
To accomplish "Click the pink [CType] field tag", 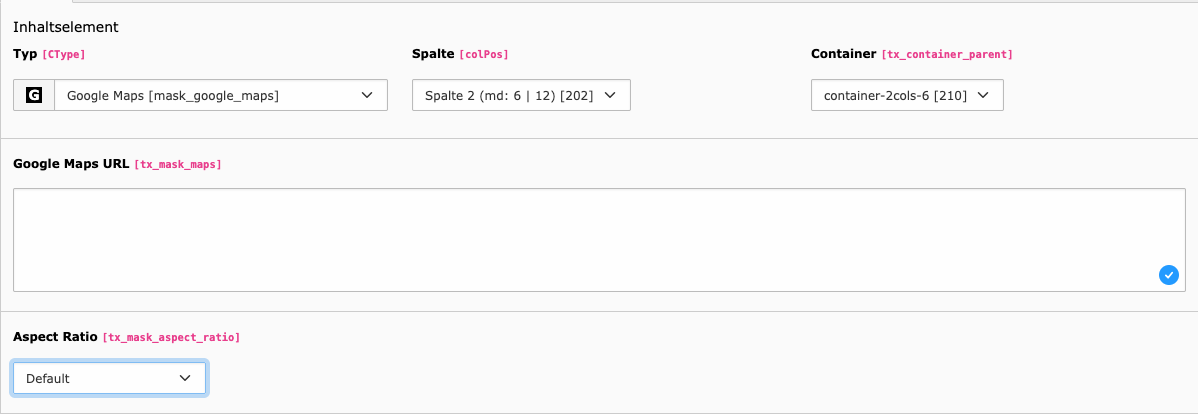I will click(x=58, y=54).
